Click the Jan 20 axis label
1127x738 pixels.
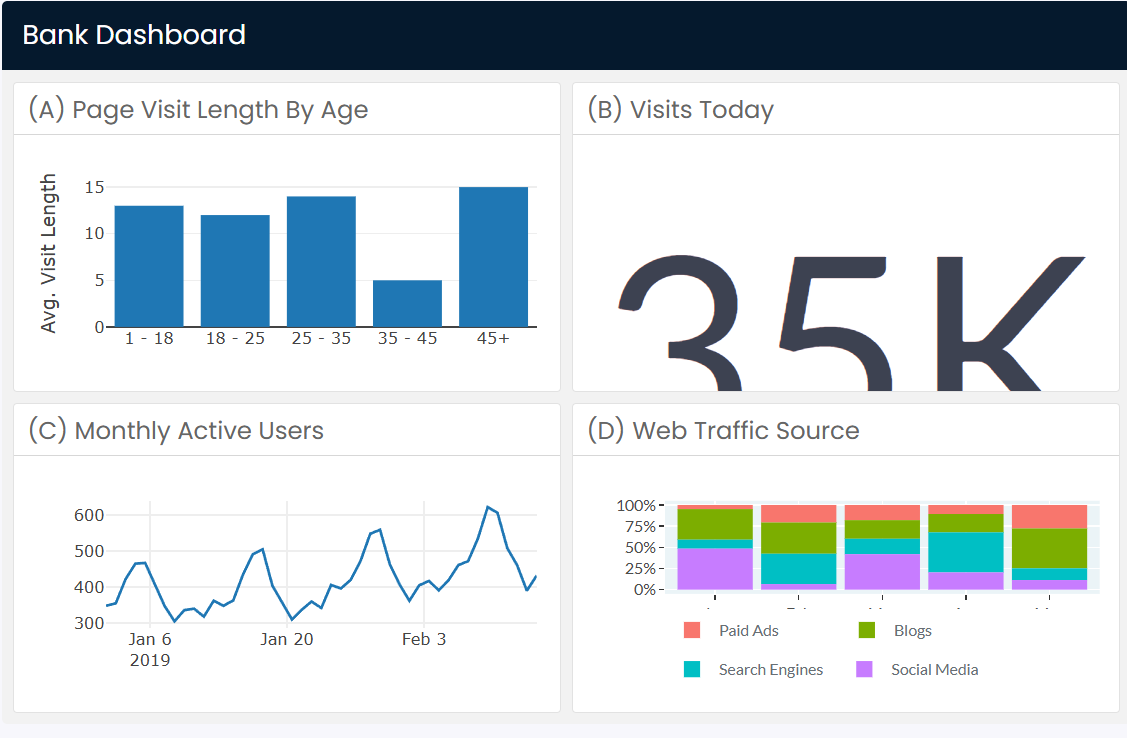tap(287, 638)
